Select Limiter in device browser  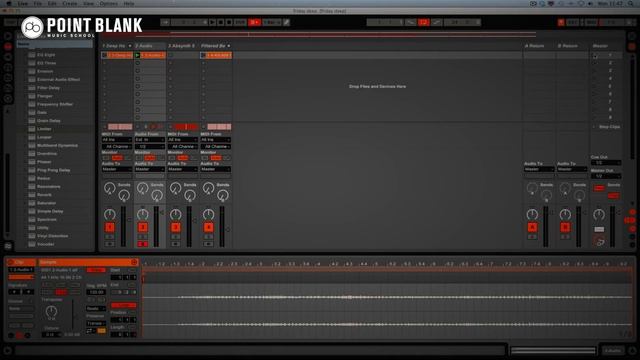[44, 129]
